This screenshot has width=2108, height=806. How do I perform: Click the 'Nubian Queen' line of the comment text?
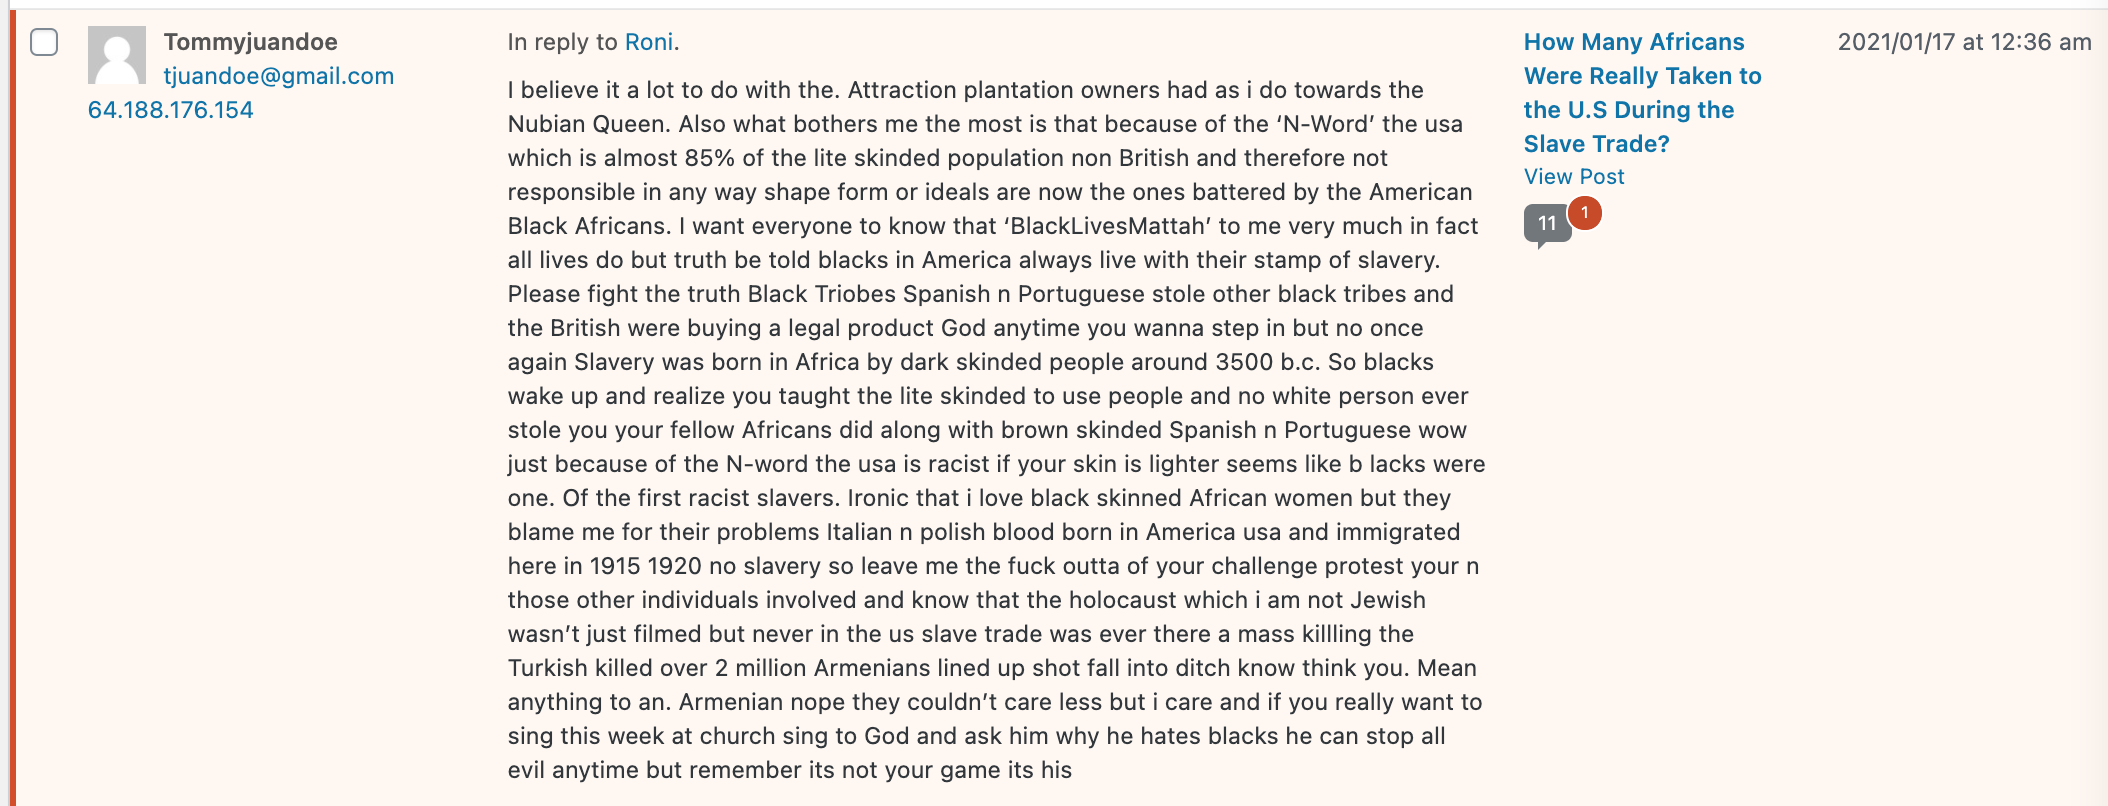click(x=985, y=124)
